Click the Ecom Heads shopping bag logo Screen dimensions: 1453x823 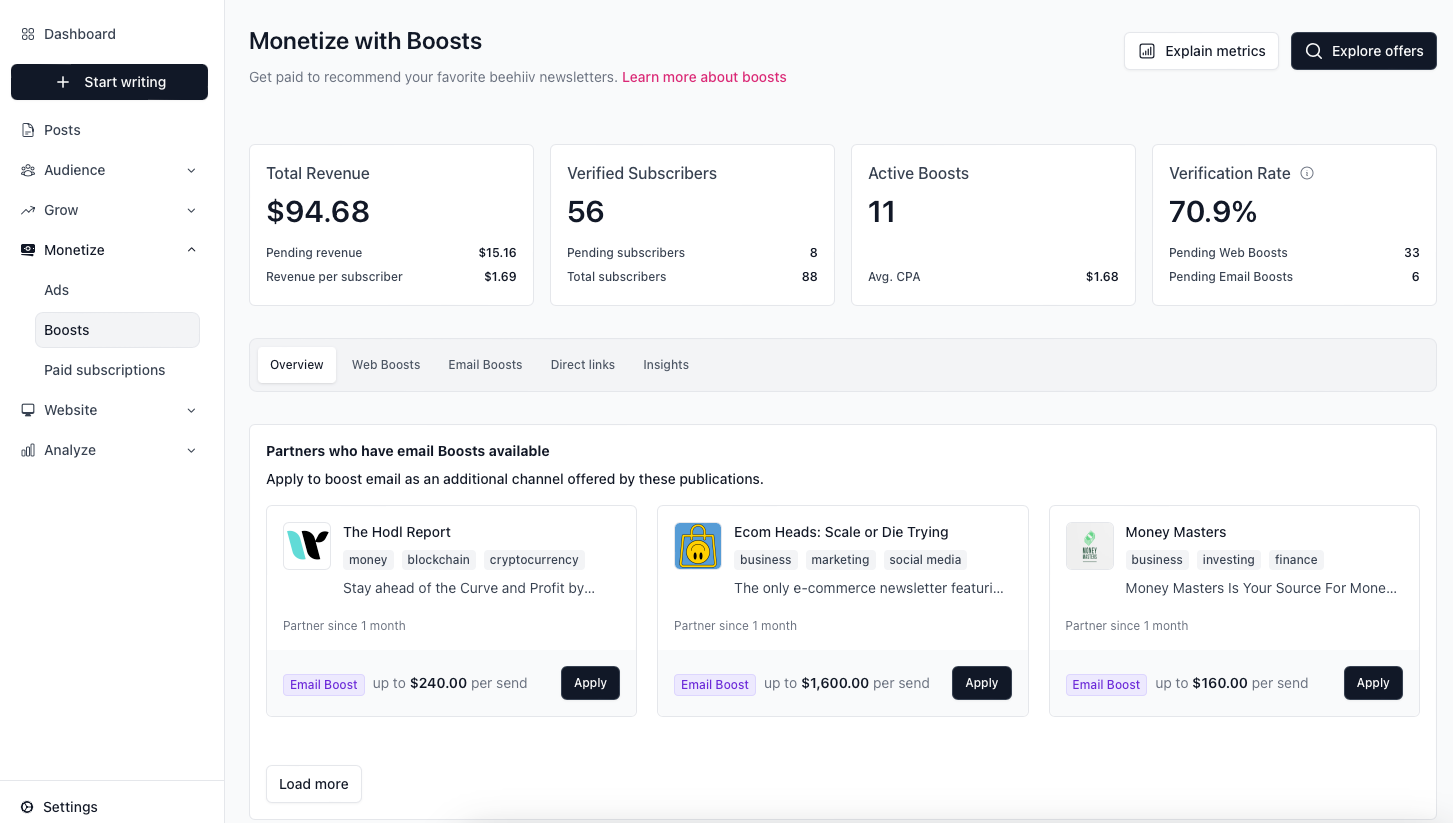point(698,546)
